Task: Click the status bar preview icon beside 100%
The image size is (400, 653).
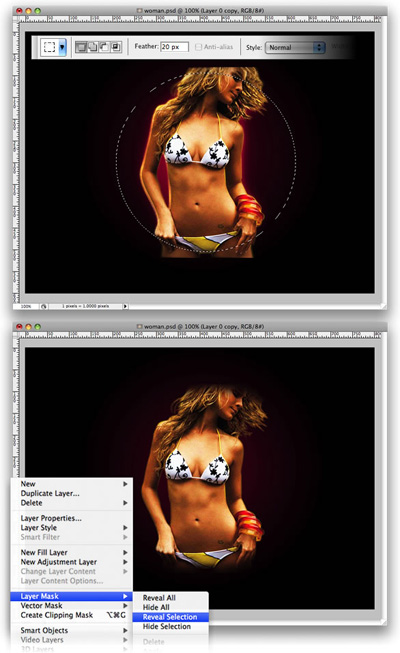Action: [44, 306]
